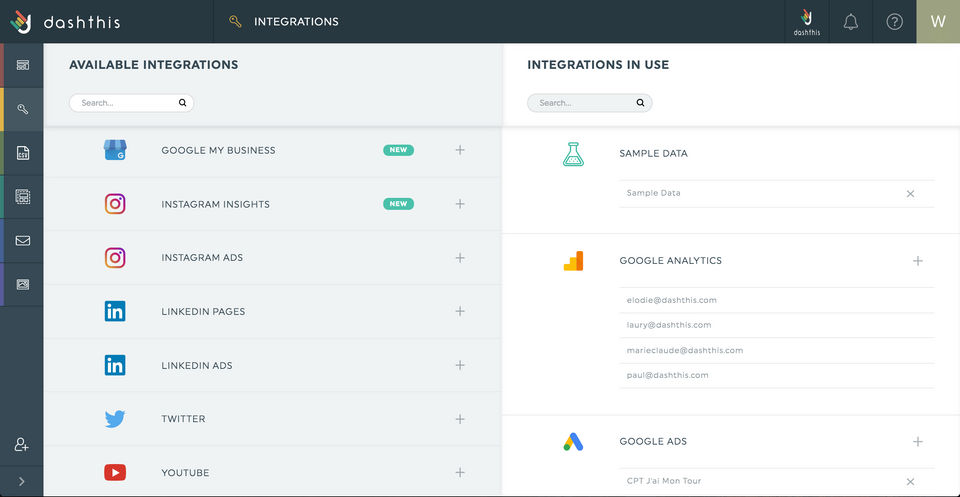Click the SAMPLE DATA heading
Viewport: 960px width, 497px height.
pos(653,154)
